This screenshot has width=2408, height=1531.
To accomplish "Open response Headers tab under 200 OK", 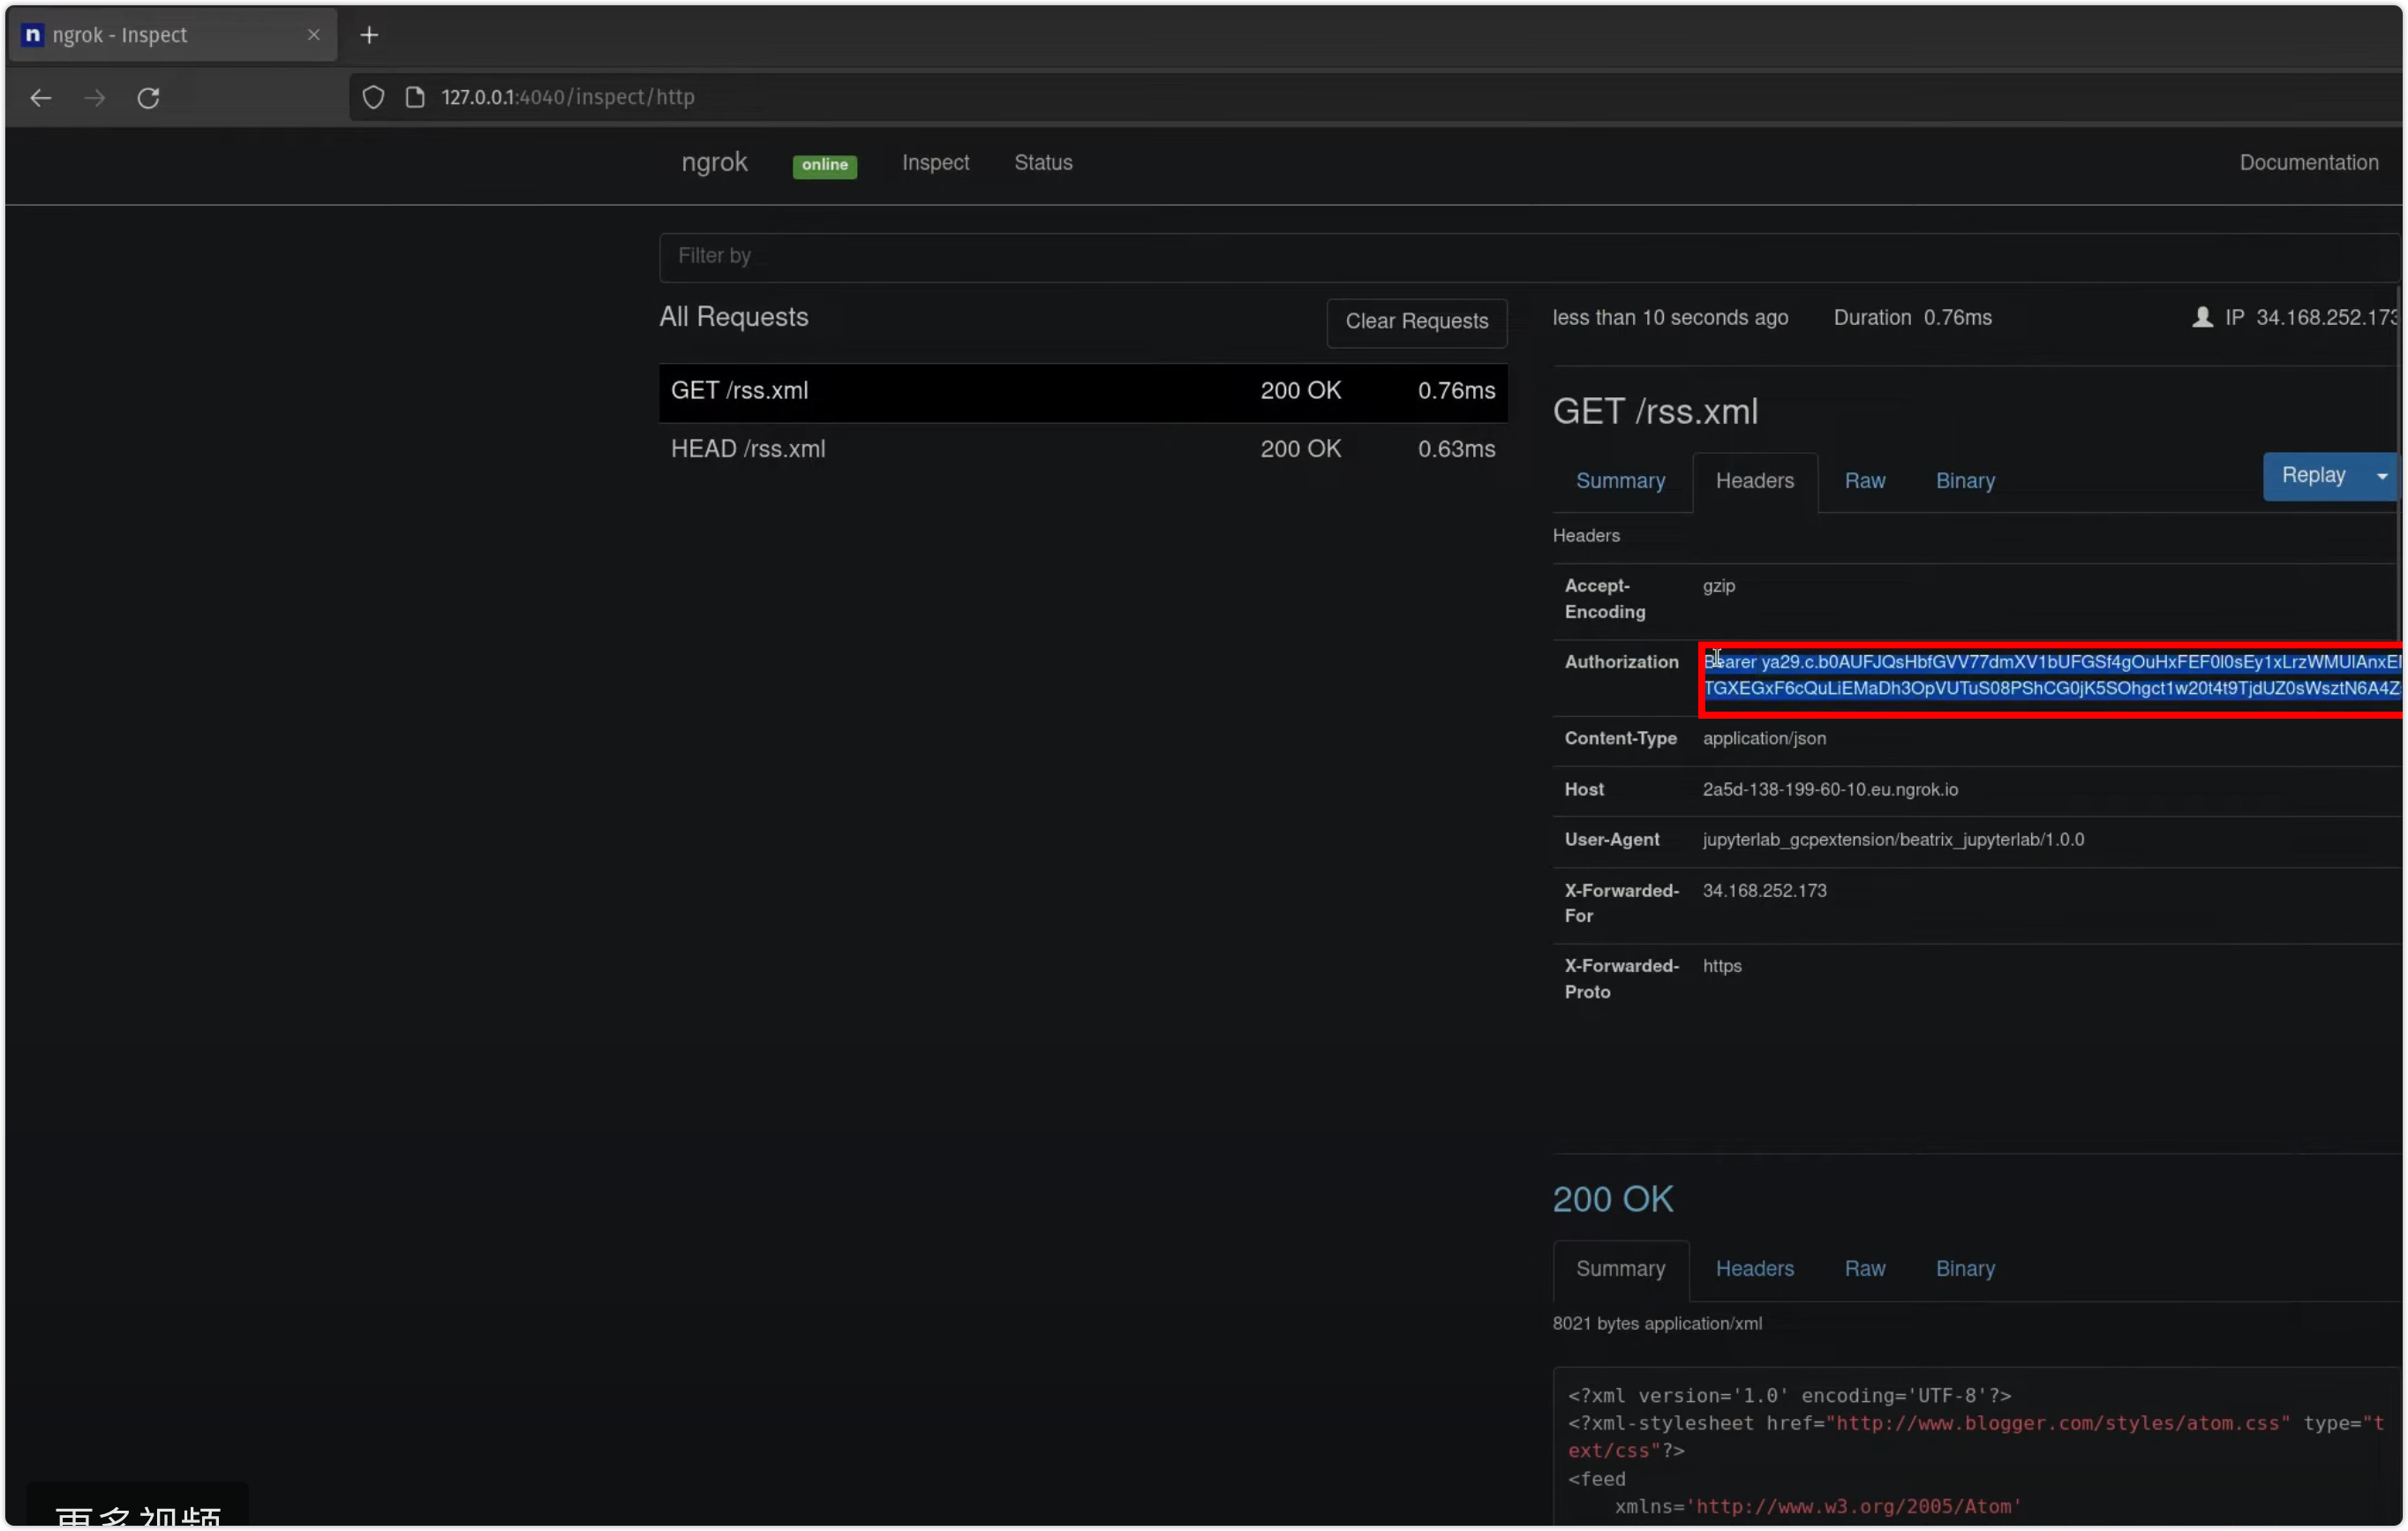I will tap(1754, 1269).
